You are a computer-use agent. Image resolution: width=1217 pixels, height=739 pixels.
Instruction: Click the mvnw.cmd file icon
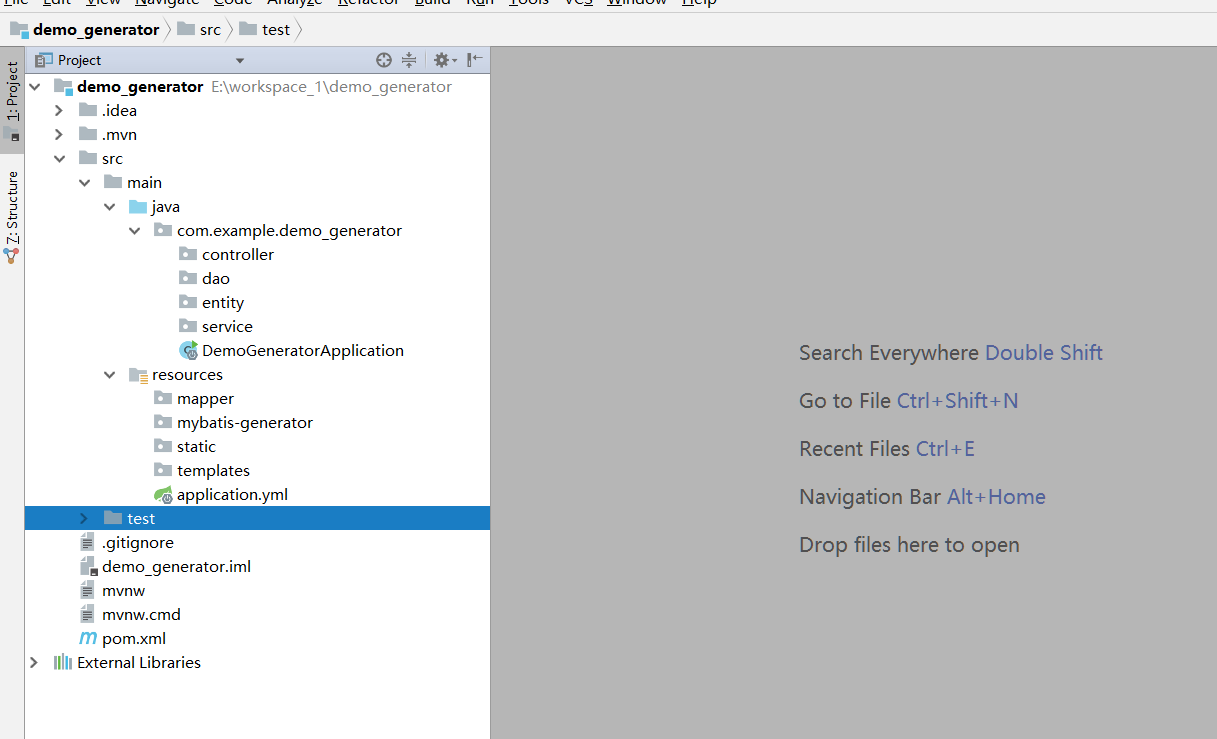tap(88, 614)
